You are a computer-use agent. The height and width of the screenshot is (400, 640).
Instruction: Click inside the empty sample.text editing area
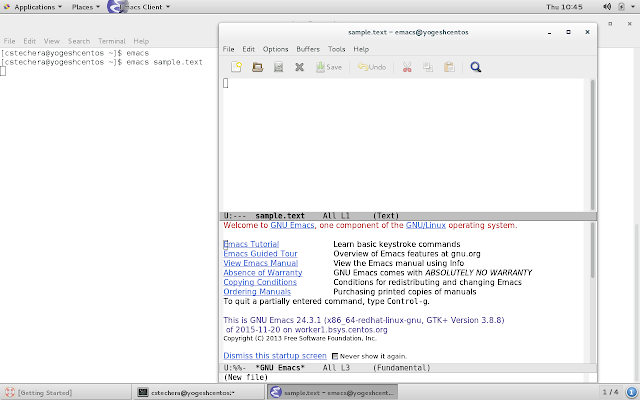404,145
